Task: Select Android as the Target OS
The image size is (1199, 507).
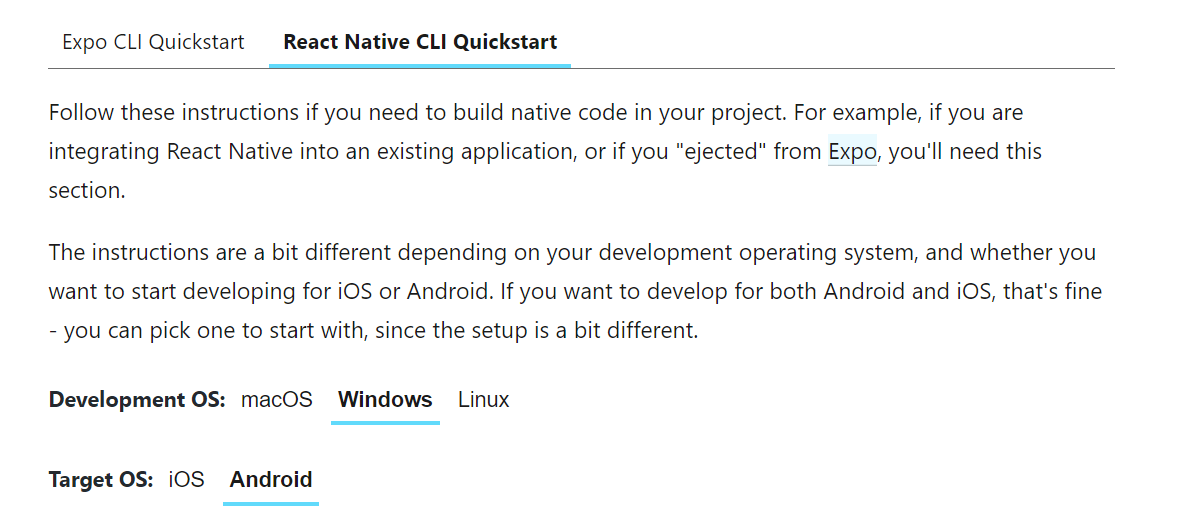Action: (271, 480)
